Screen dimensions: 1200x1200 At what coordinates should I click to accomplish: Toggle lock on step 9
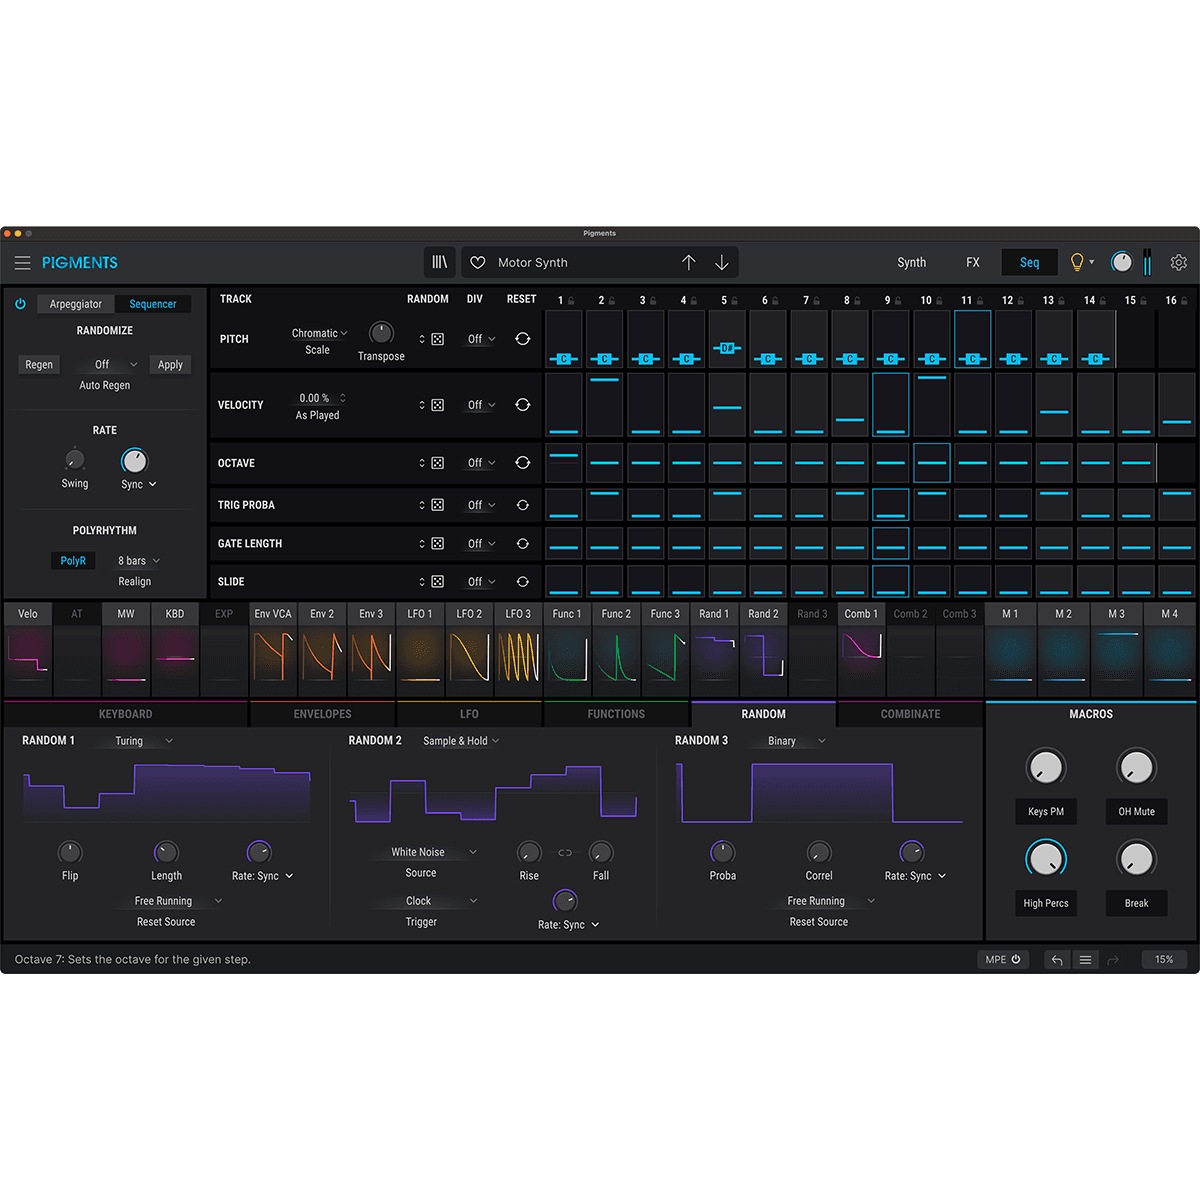[897, 301]
